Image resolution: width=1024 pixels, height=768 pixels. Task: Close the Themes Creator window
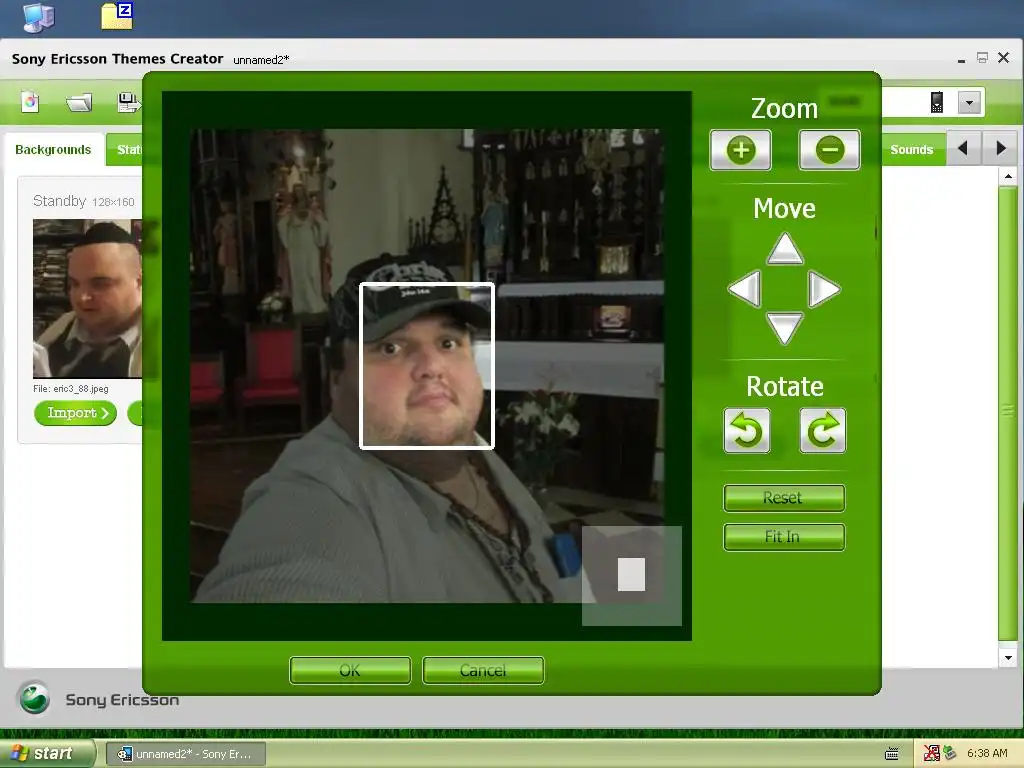[1004, 58]
